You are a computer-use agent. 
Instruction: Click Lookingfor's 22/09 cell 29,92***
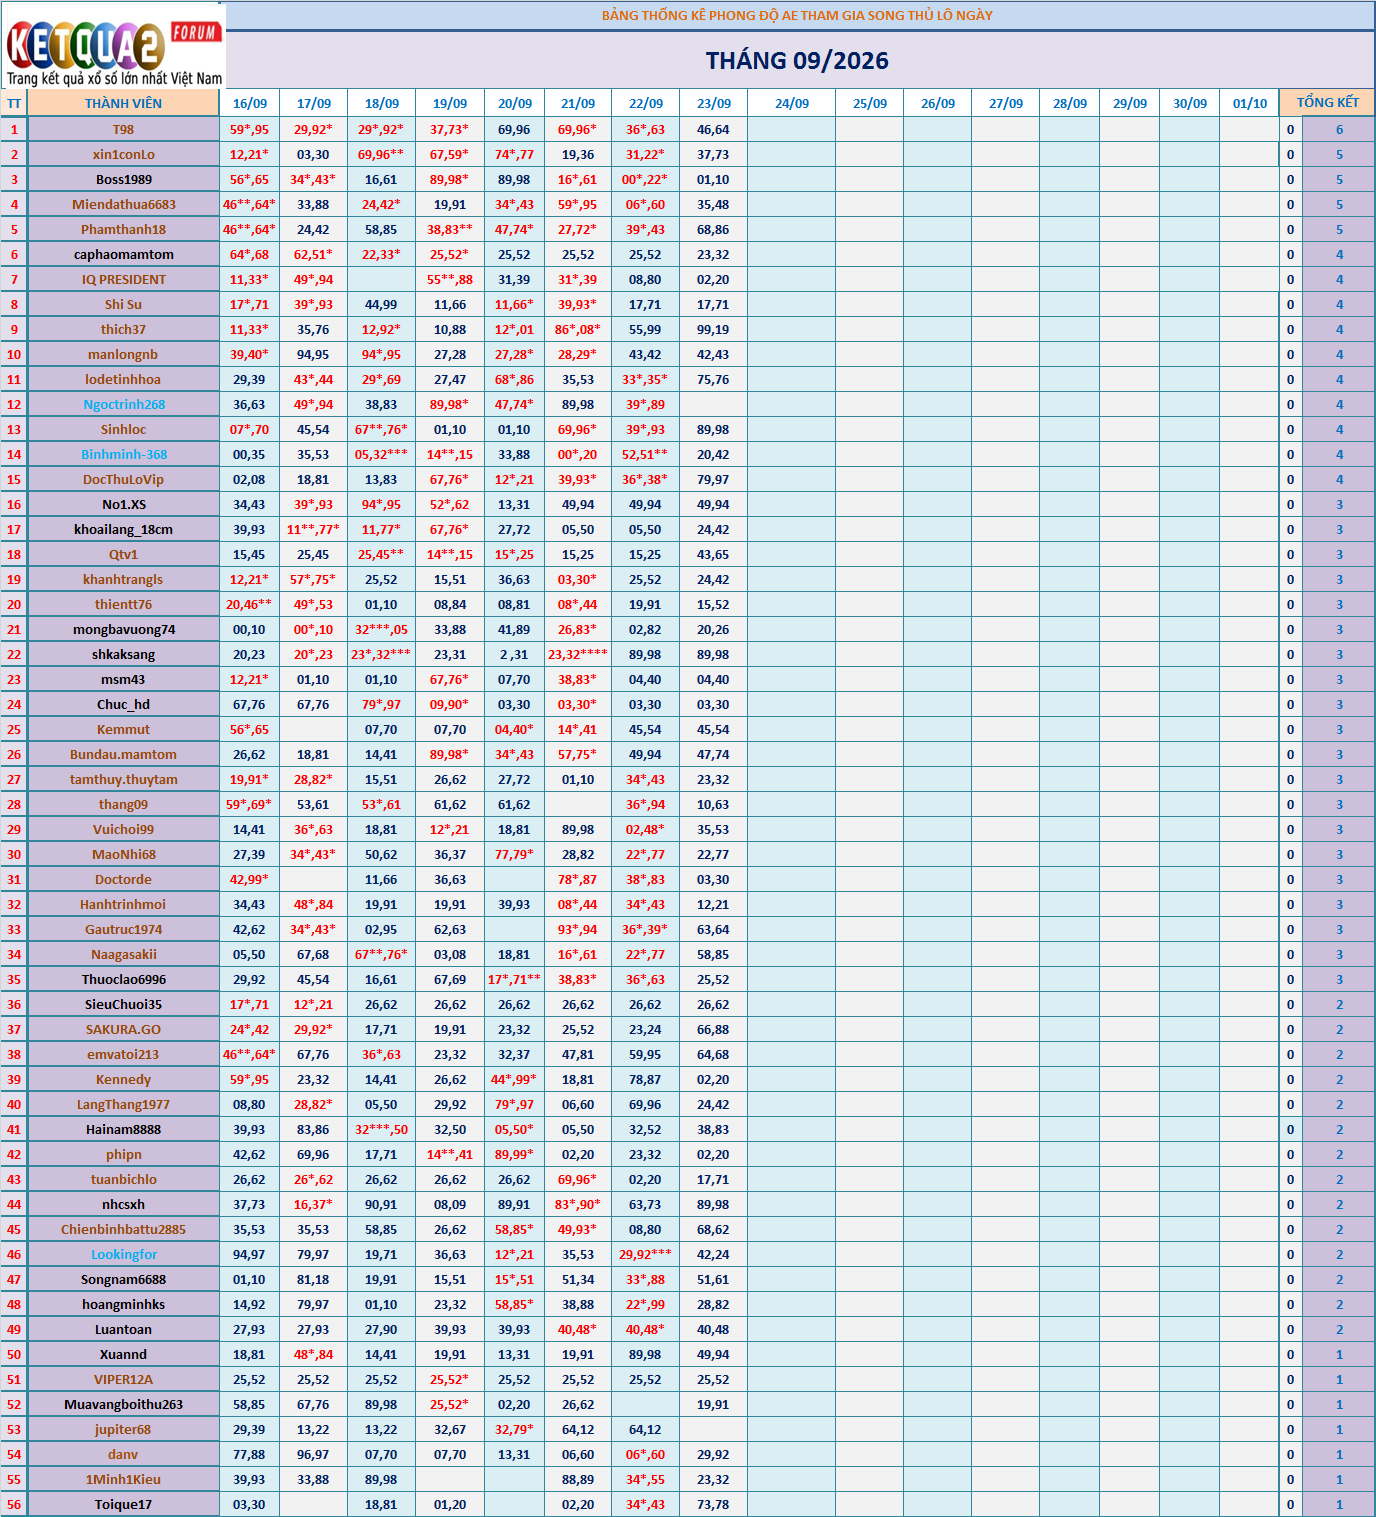(645, 1255)
